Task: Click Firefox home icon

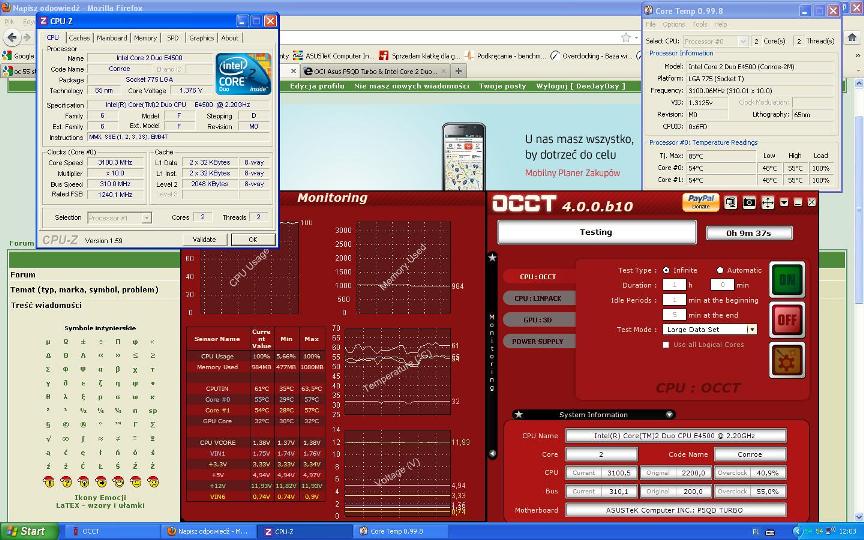Action: tap(852, 37)
